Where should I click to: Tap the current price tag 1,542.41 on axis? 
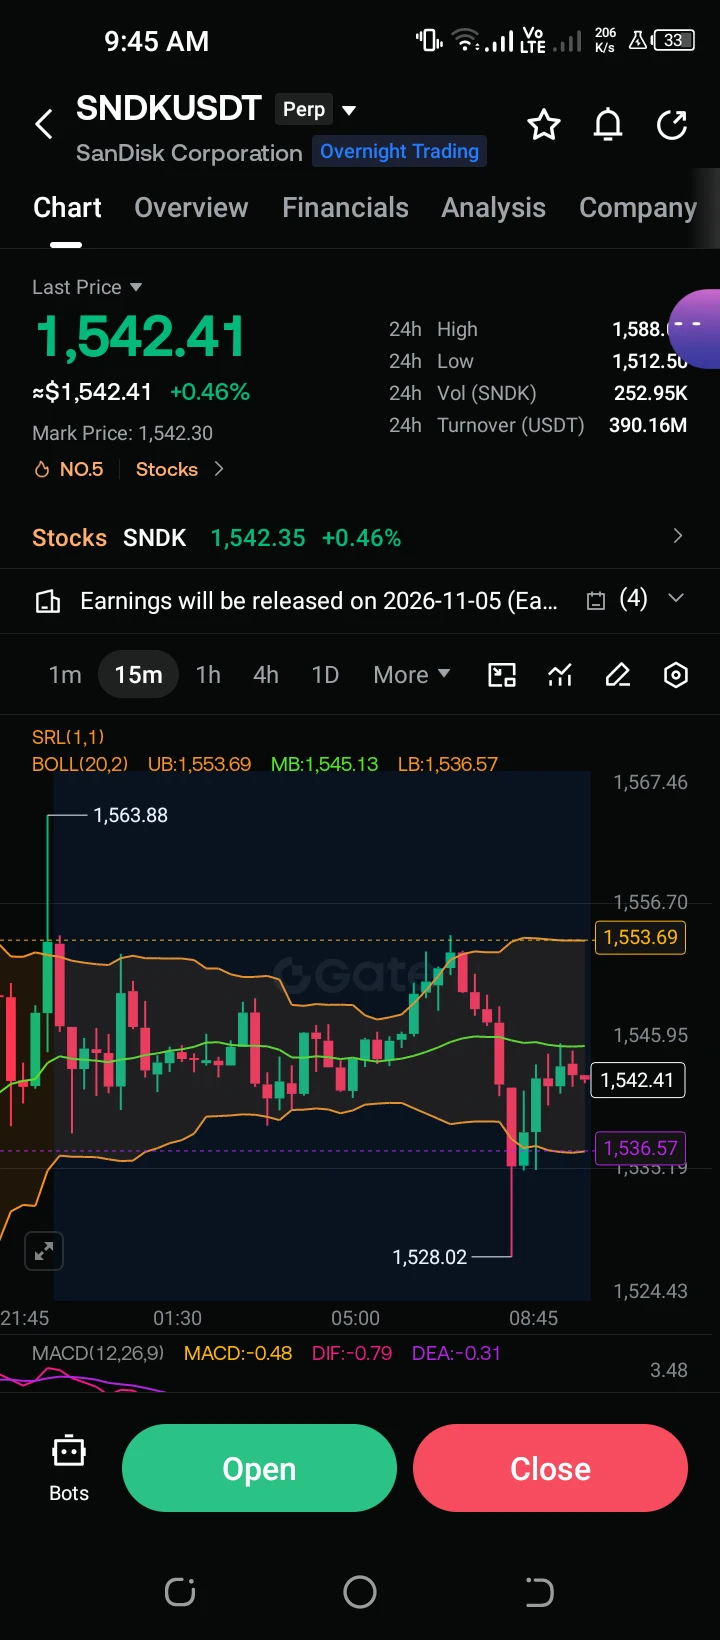638,1080
